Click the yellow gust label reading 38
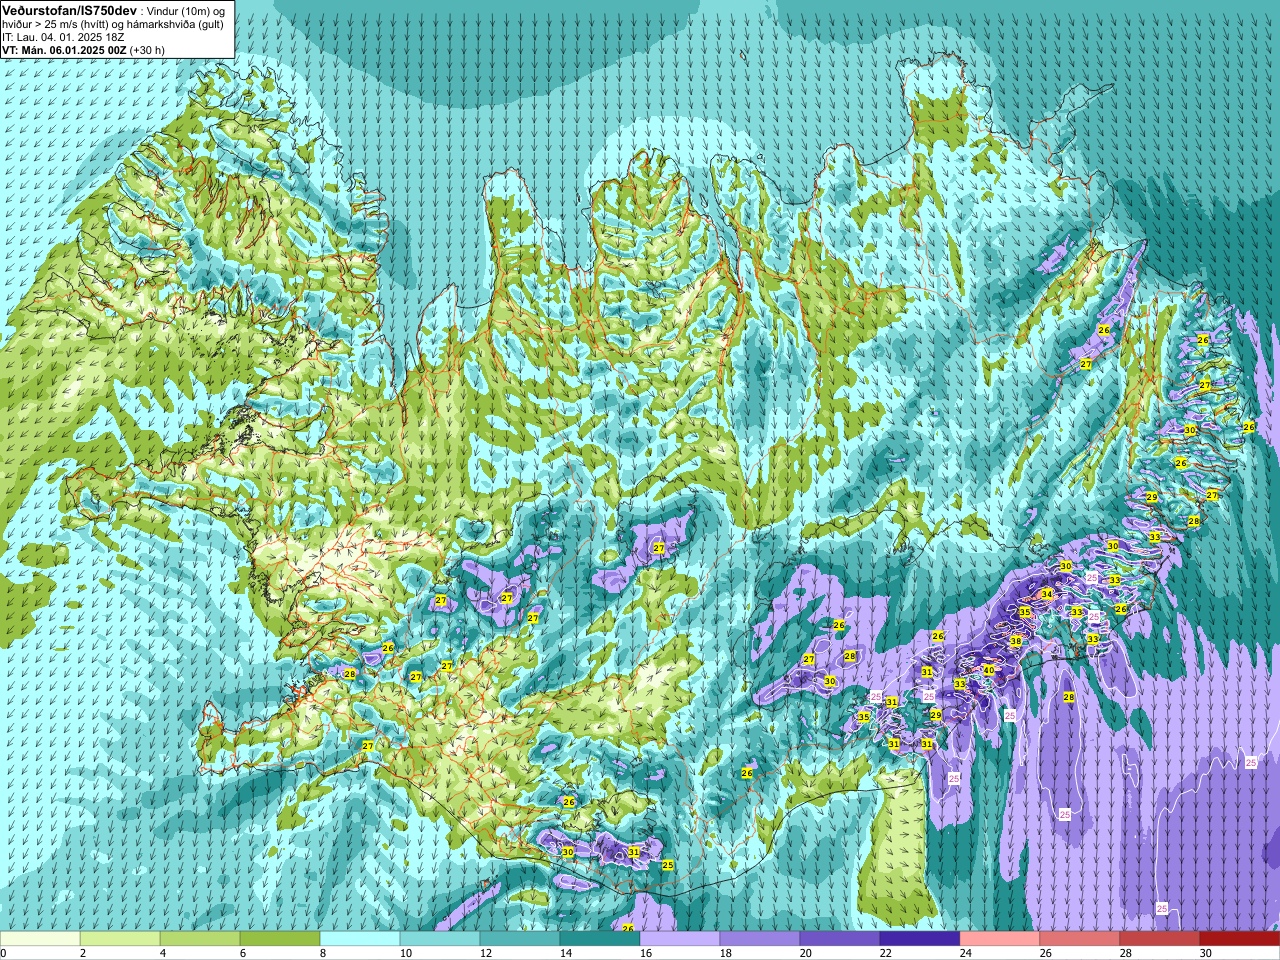1280x960 pixels. click(x=1016, y=641)
